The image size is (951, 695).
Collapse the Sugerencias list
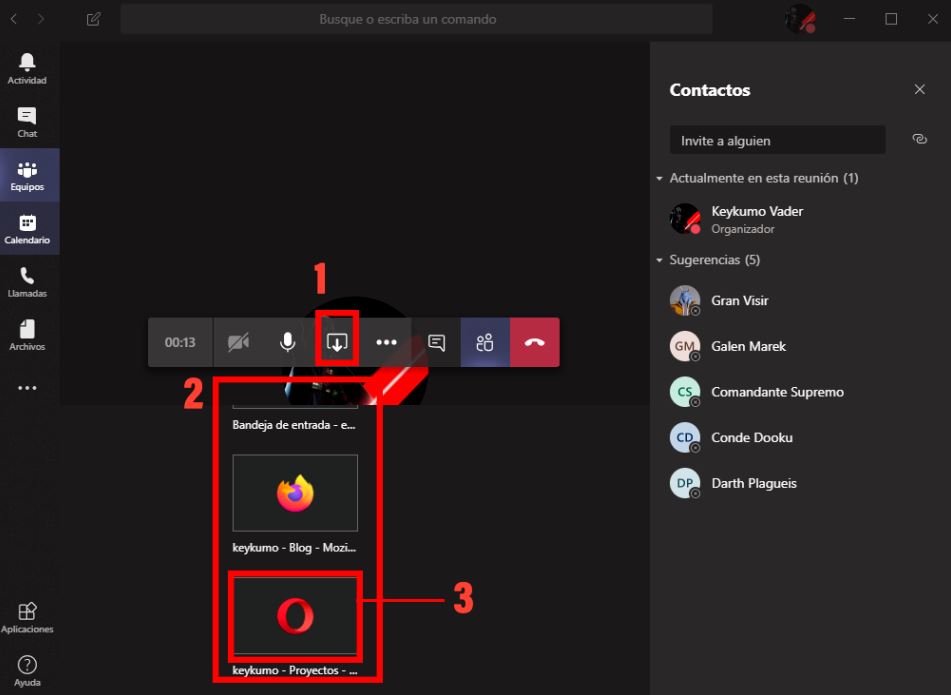click(x=660, y=259)
